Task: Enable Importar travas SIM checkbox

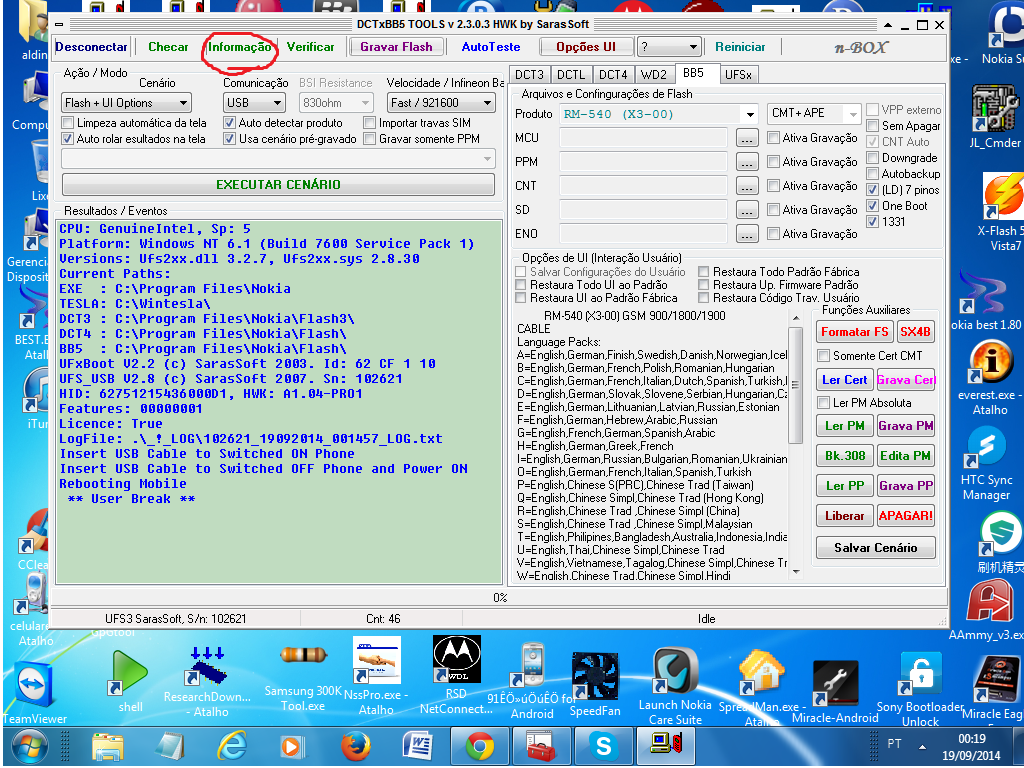Action: point(370,123)
